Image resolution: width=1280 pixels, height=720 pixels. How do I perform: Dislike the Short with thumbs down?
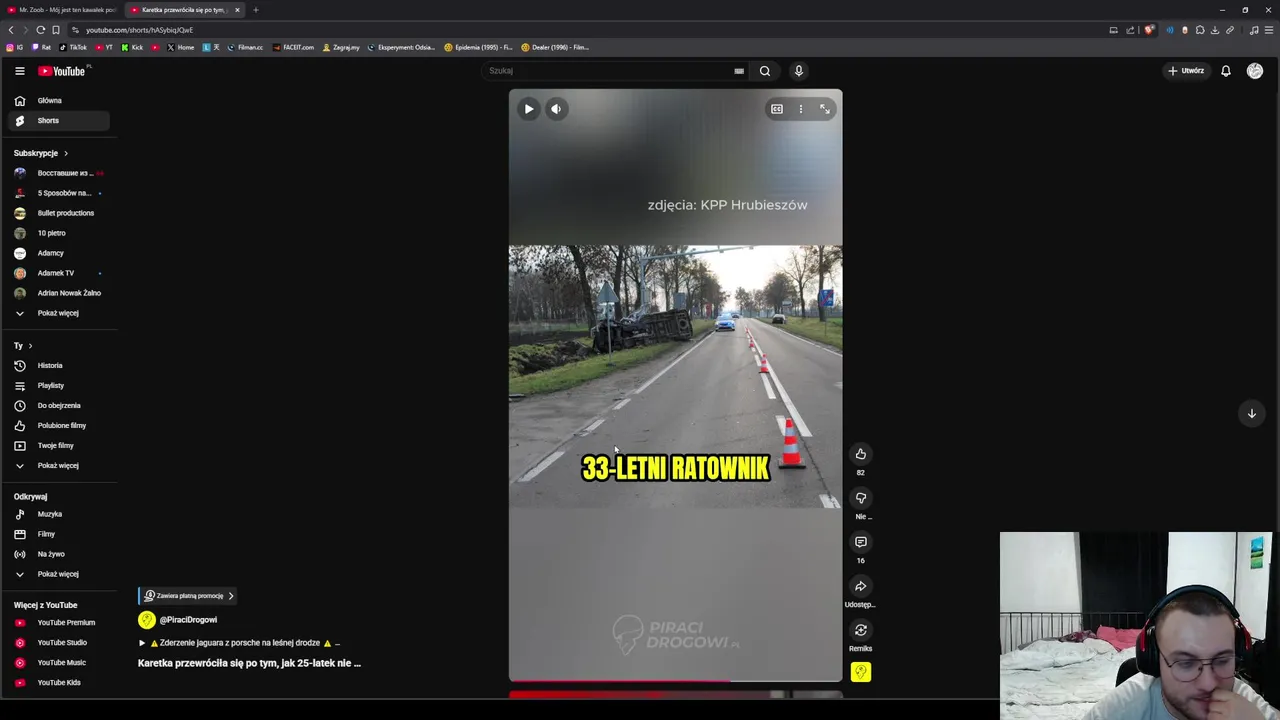[860, 498]
